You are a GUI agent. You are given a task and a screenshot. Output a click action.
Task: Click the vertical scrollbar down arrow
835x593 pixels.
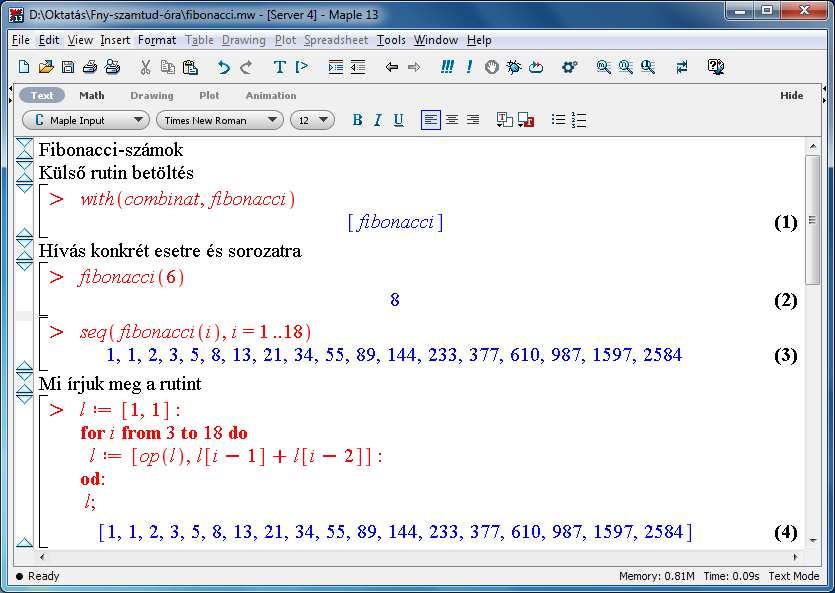coord(813,541)
